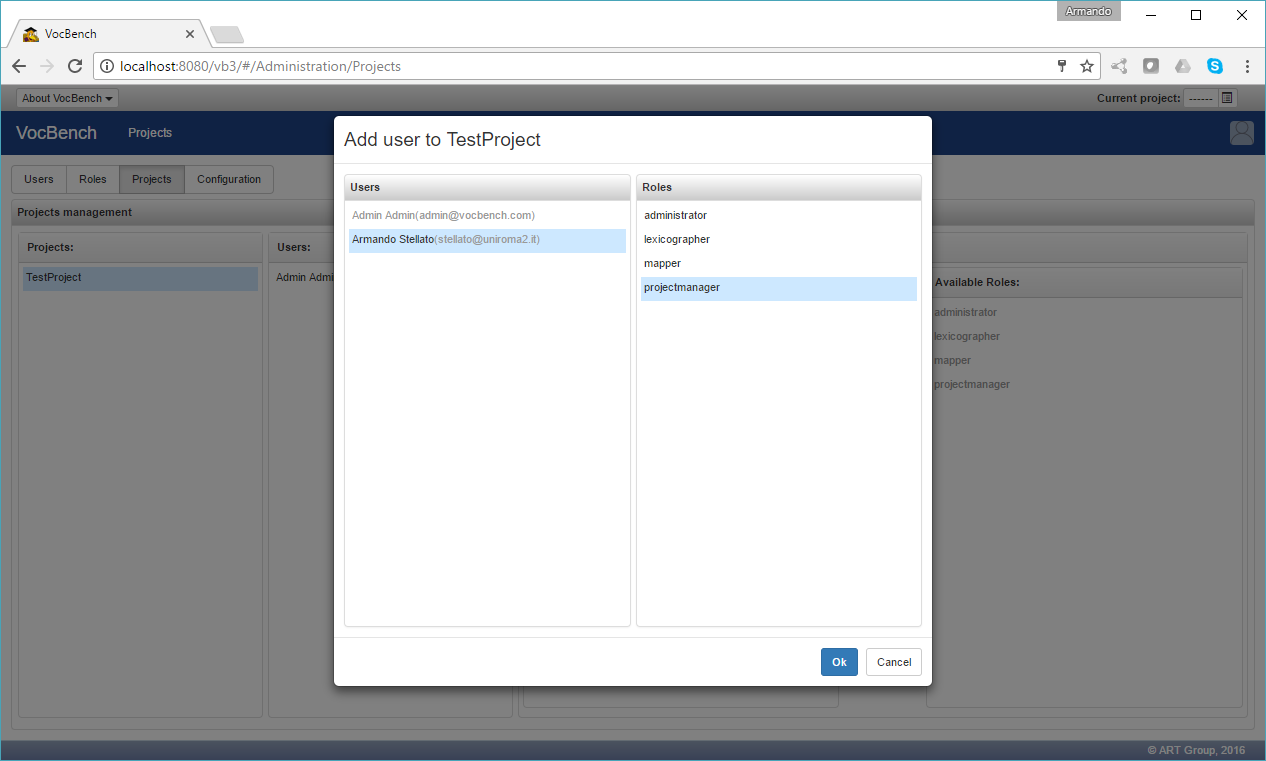Switch to the Projects tab

152,180
